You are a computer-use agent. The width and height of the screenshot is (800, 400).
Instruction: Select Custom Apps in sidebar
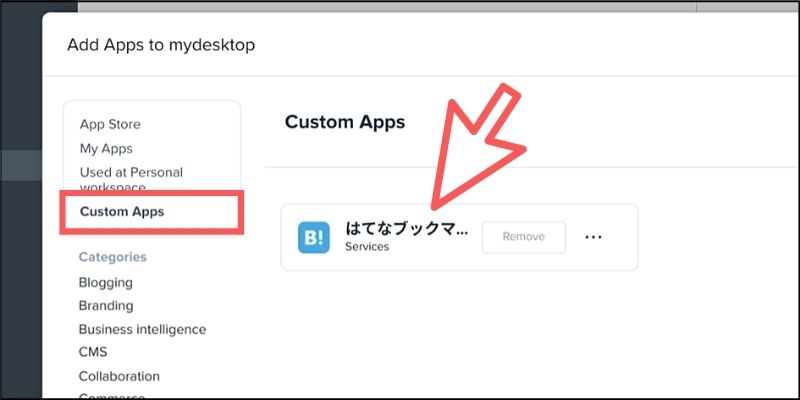(x=122, y=211)
